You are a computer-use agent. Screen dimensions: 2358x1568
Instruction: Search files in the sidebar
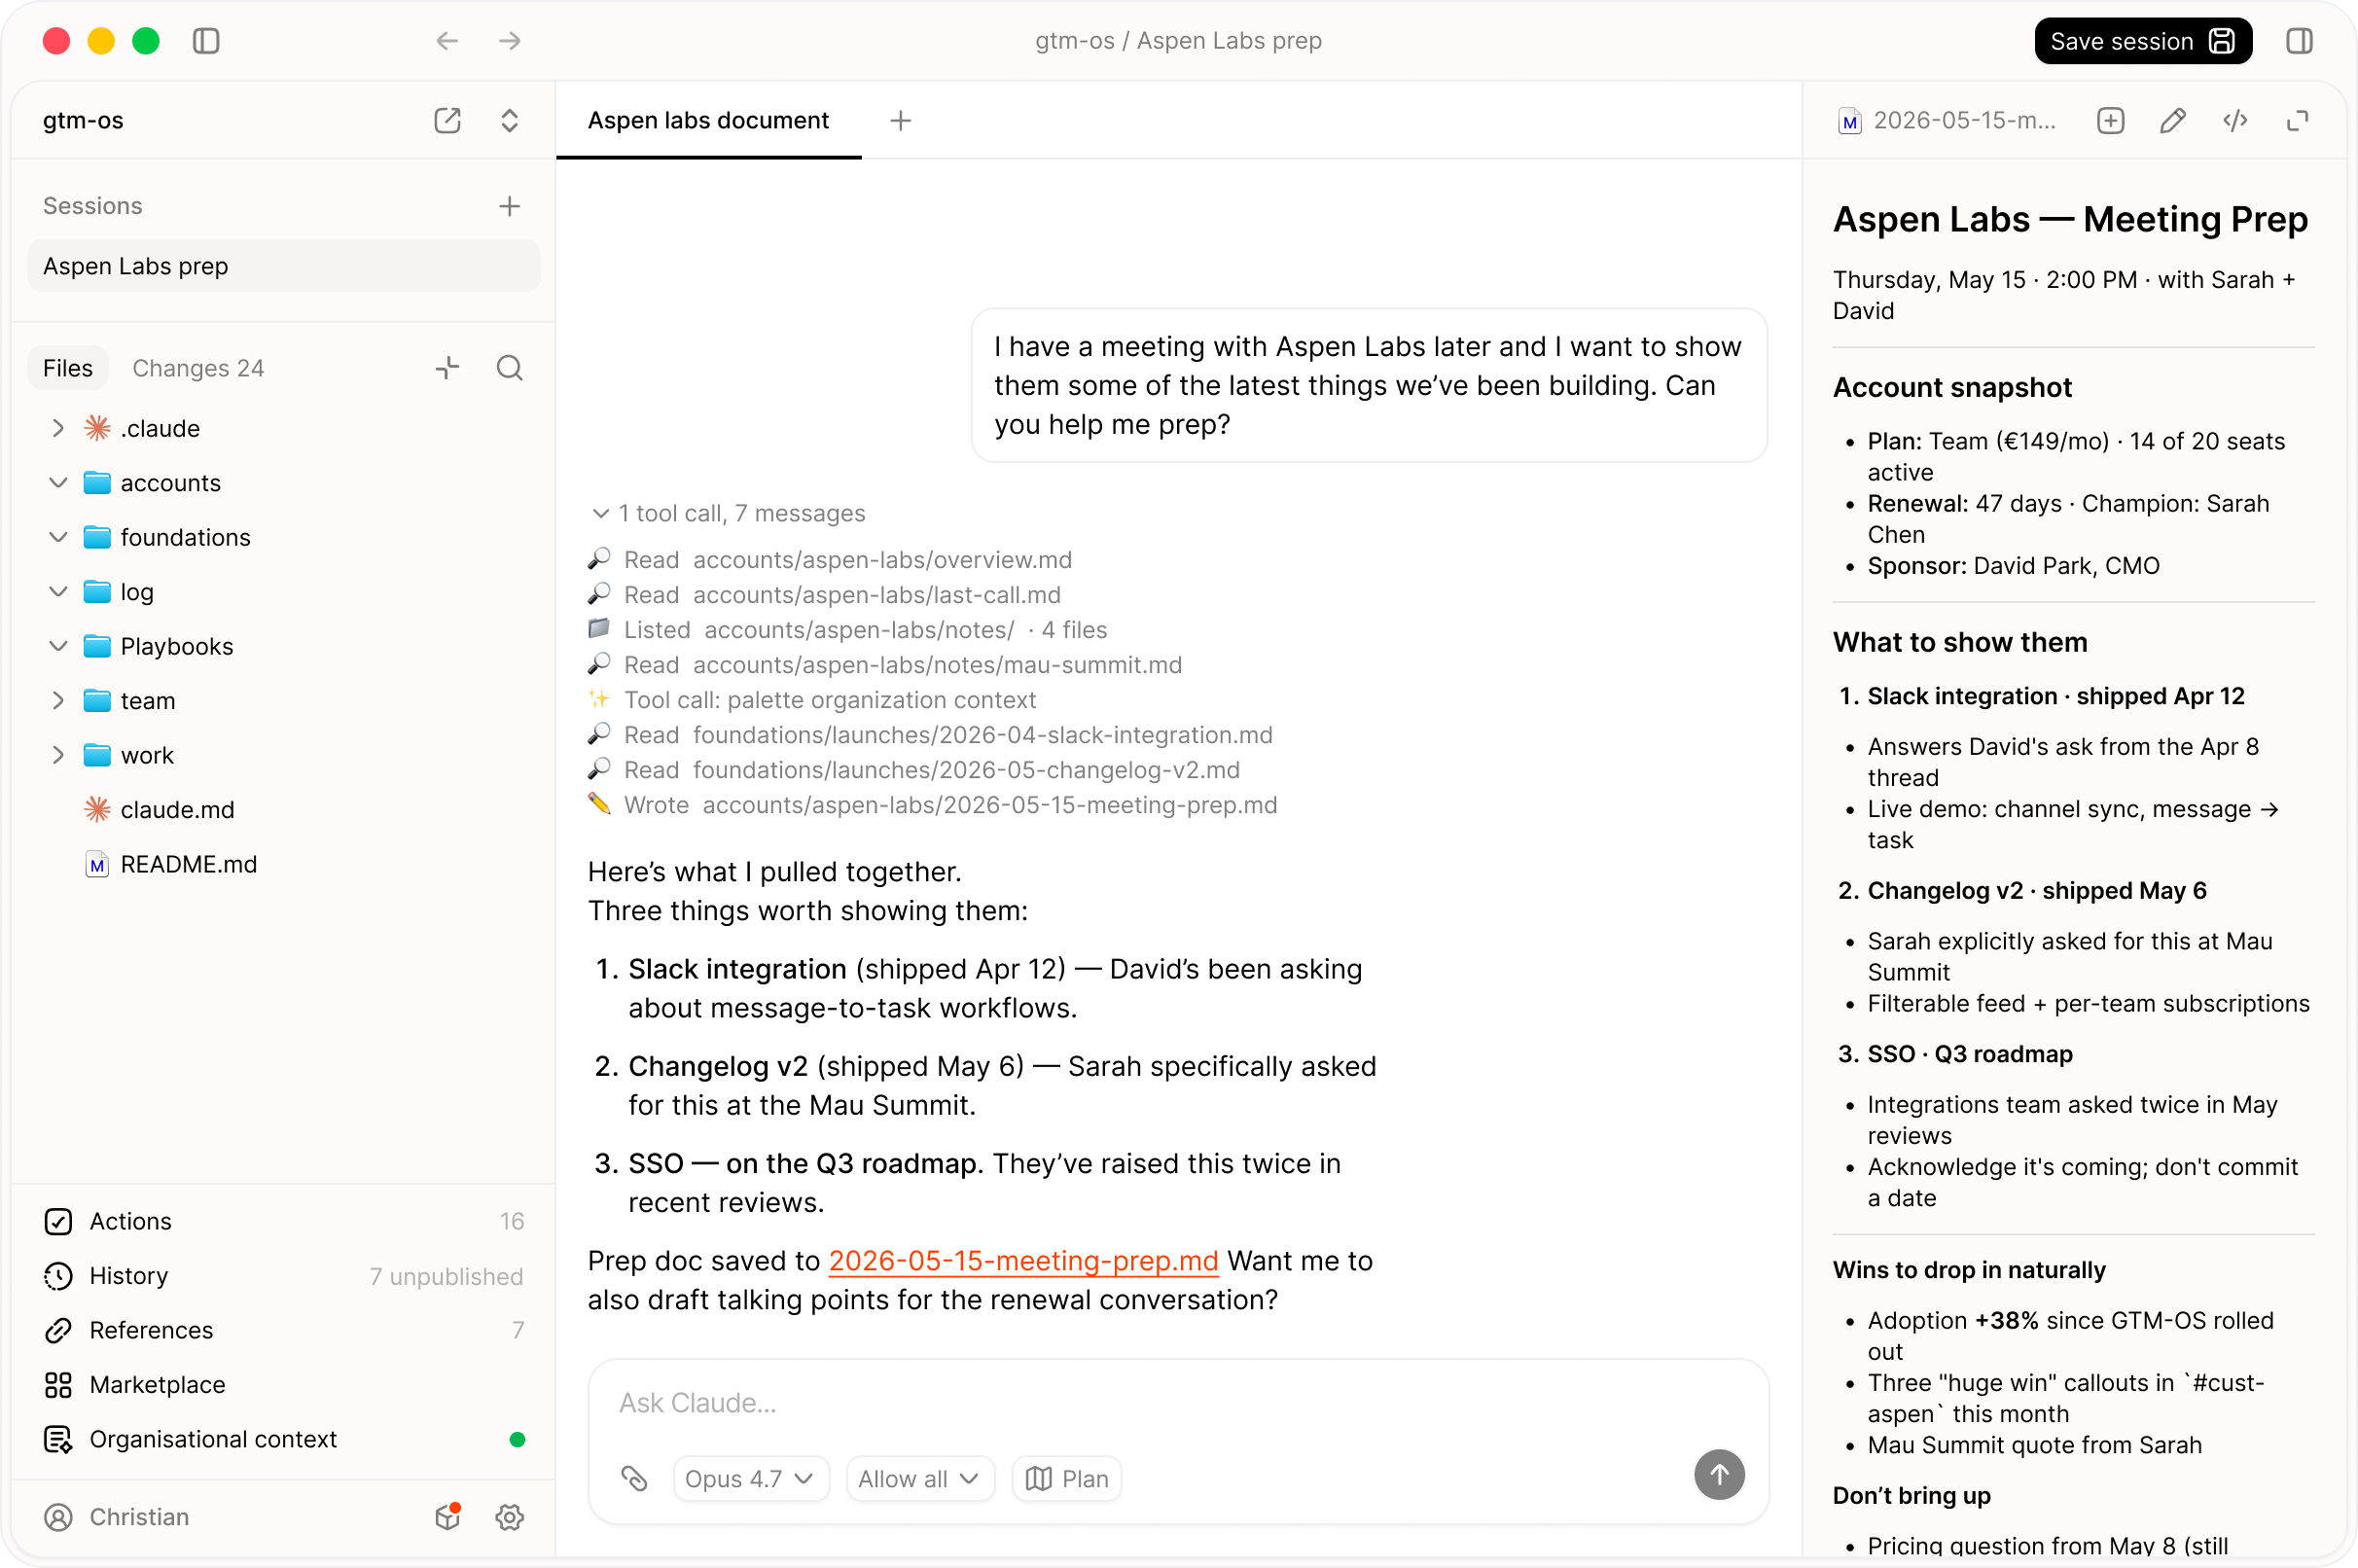tap(510, 368)
